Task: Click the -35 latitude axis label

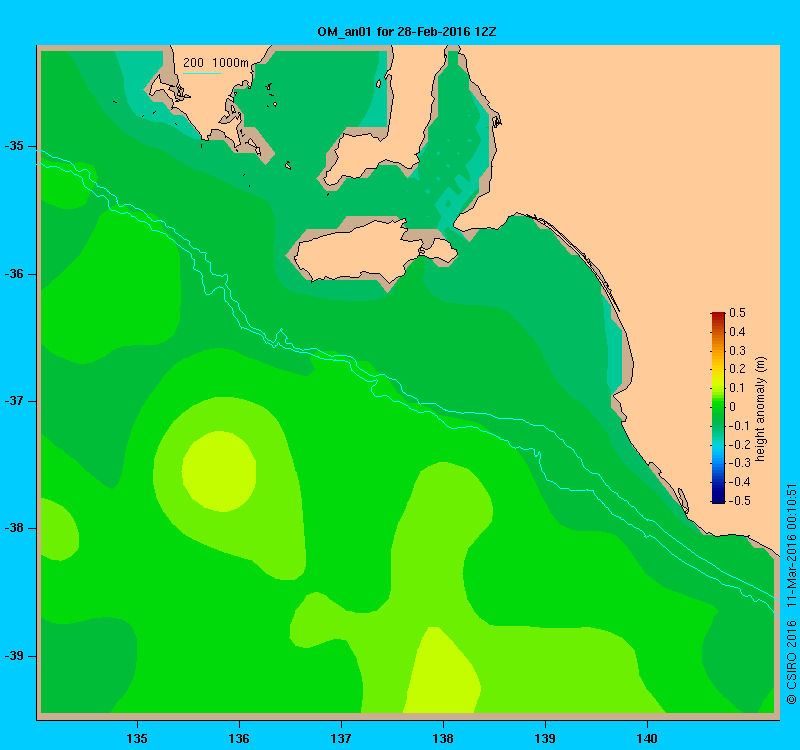Action: click(x=14, y=146)
